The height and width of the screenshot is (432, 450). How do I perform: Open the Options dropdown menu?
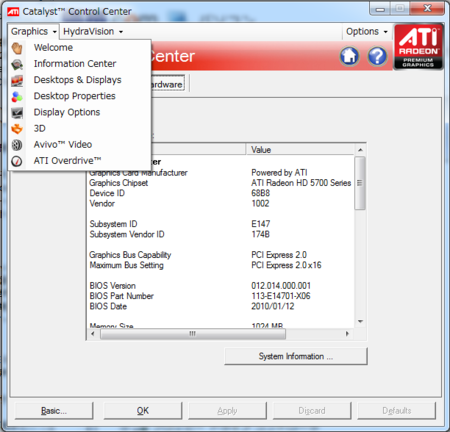(367, 32)
